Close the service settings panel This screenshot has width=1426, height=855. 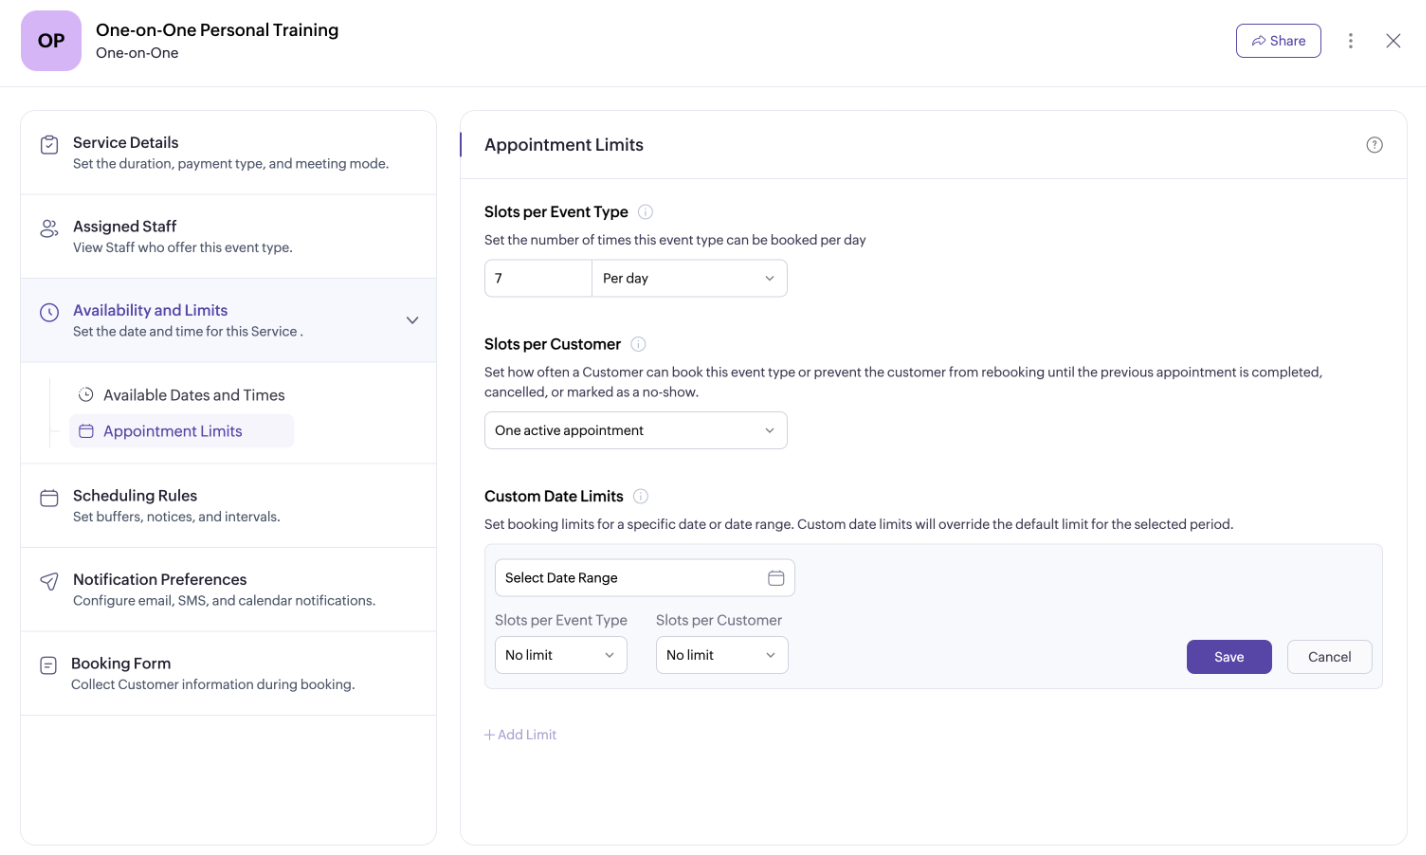point(1393,41)
